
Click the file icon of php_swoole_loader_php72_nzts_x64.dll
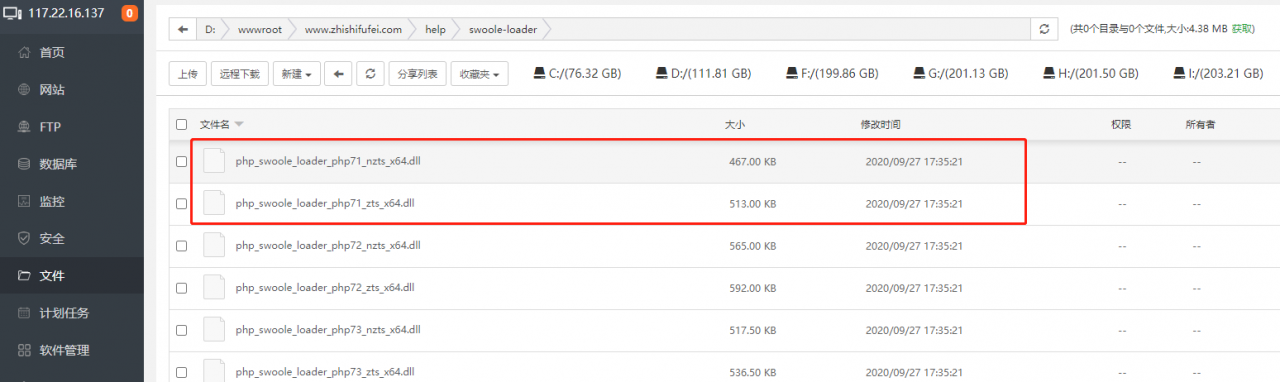213,245
